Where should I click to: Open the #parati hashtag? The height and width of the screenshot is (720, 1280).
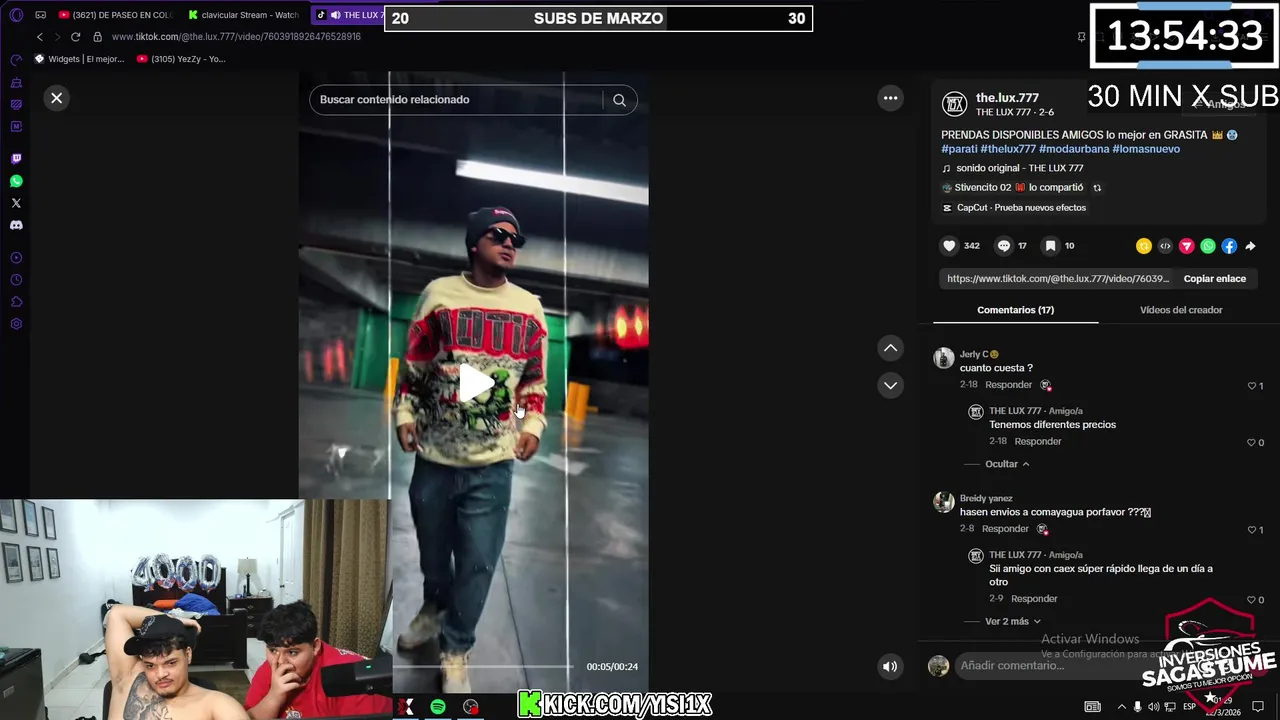tap(959, 149)
